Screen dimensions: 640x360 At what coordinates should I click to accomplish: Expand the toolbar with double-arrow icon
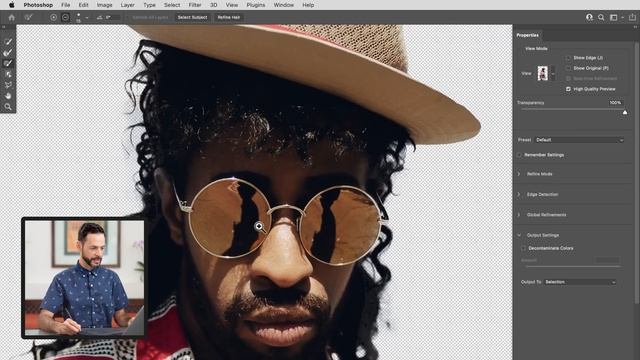4,27
